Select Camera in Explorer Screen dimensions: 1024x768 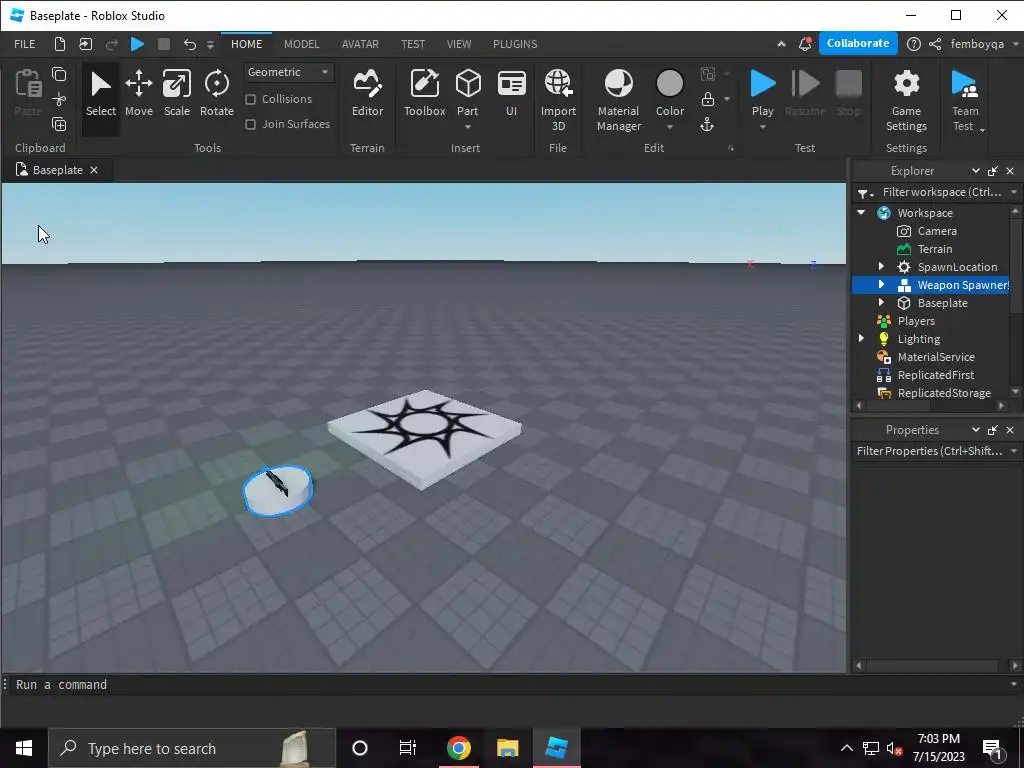point(937,231)
